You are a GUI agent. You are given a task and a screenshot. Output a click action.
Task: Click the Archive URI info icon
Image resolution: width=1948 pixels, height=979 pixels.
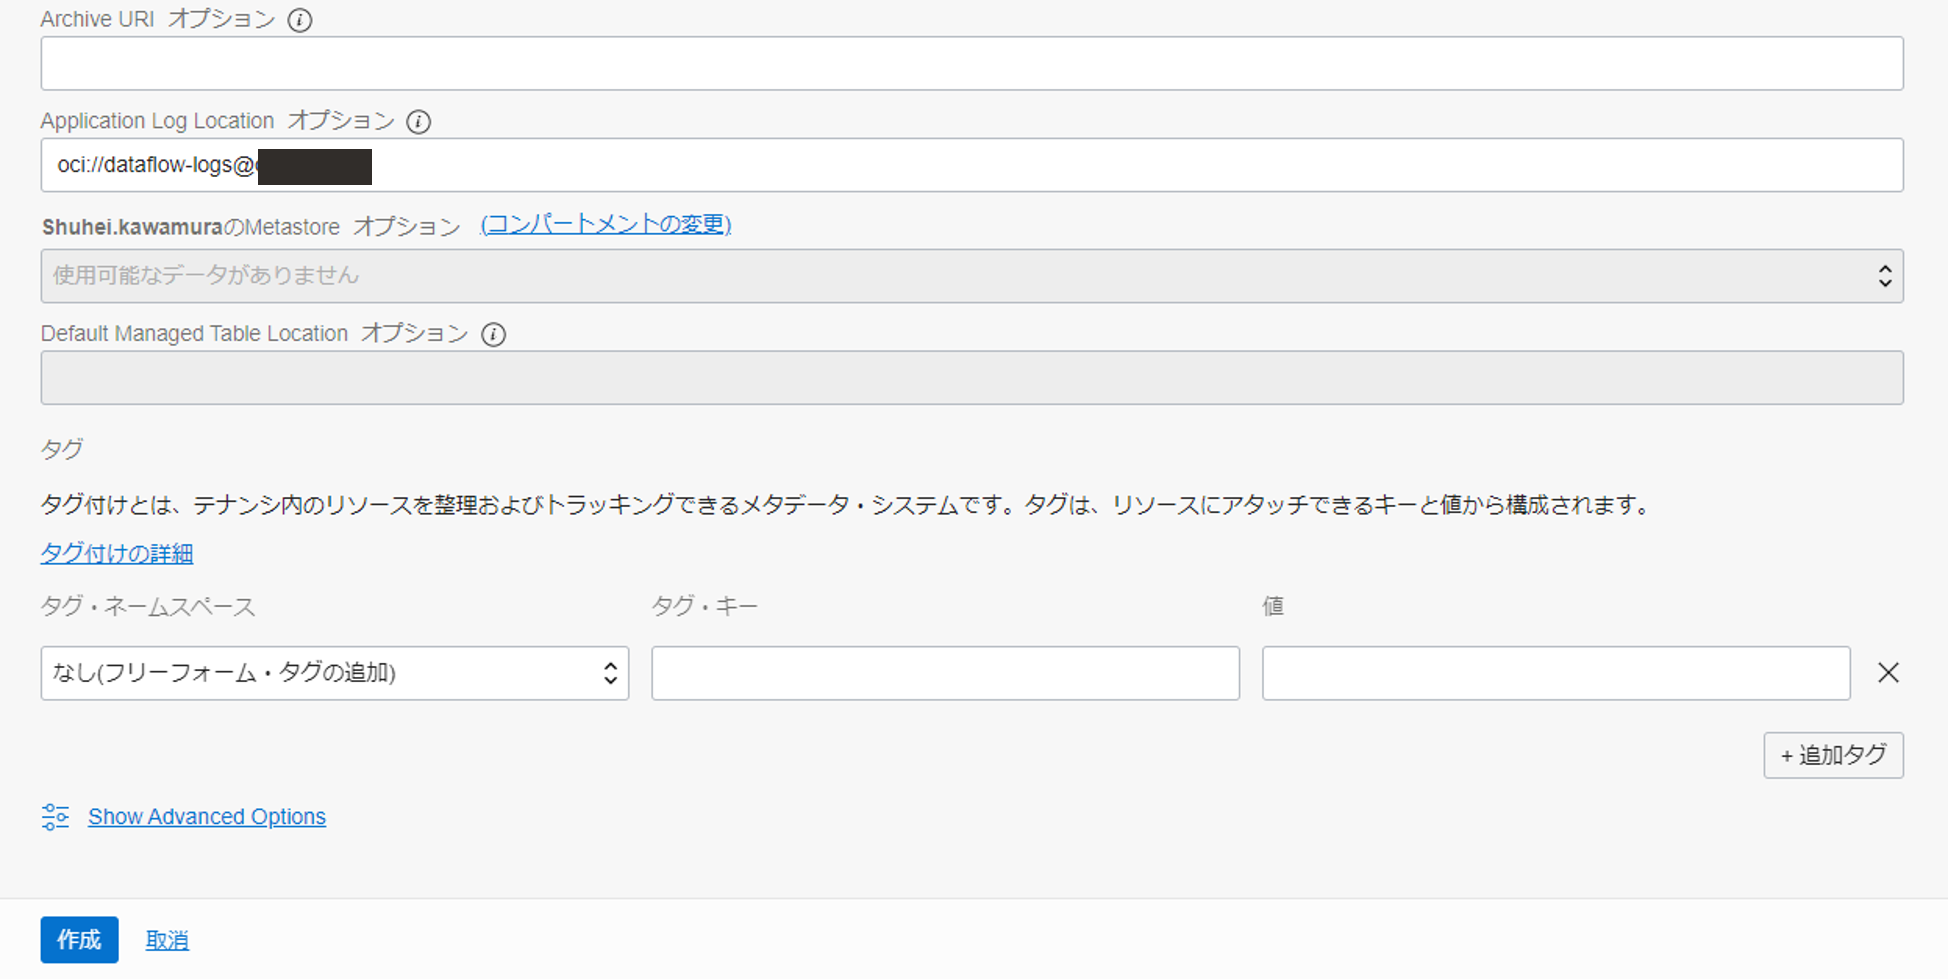pos(299,20)
